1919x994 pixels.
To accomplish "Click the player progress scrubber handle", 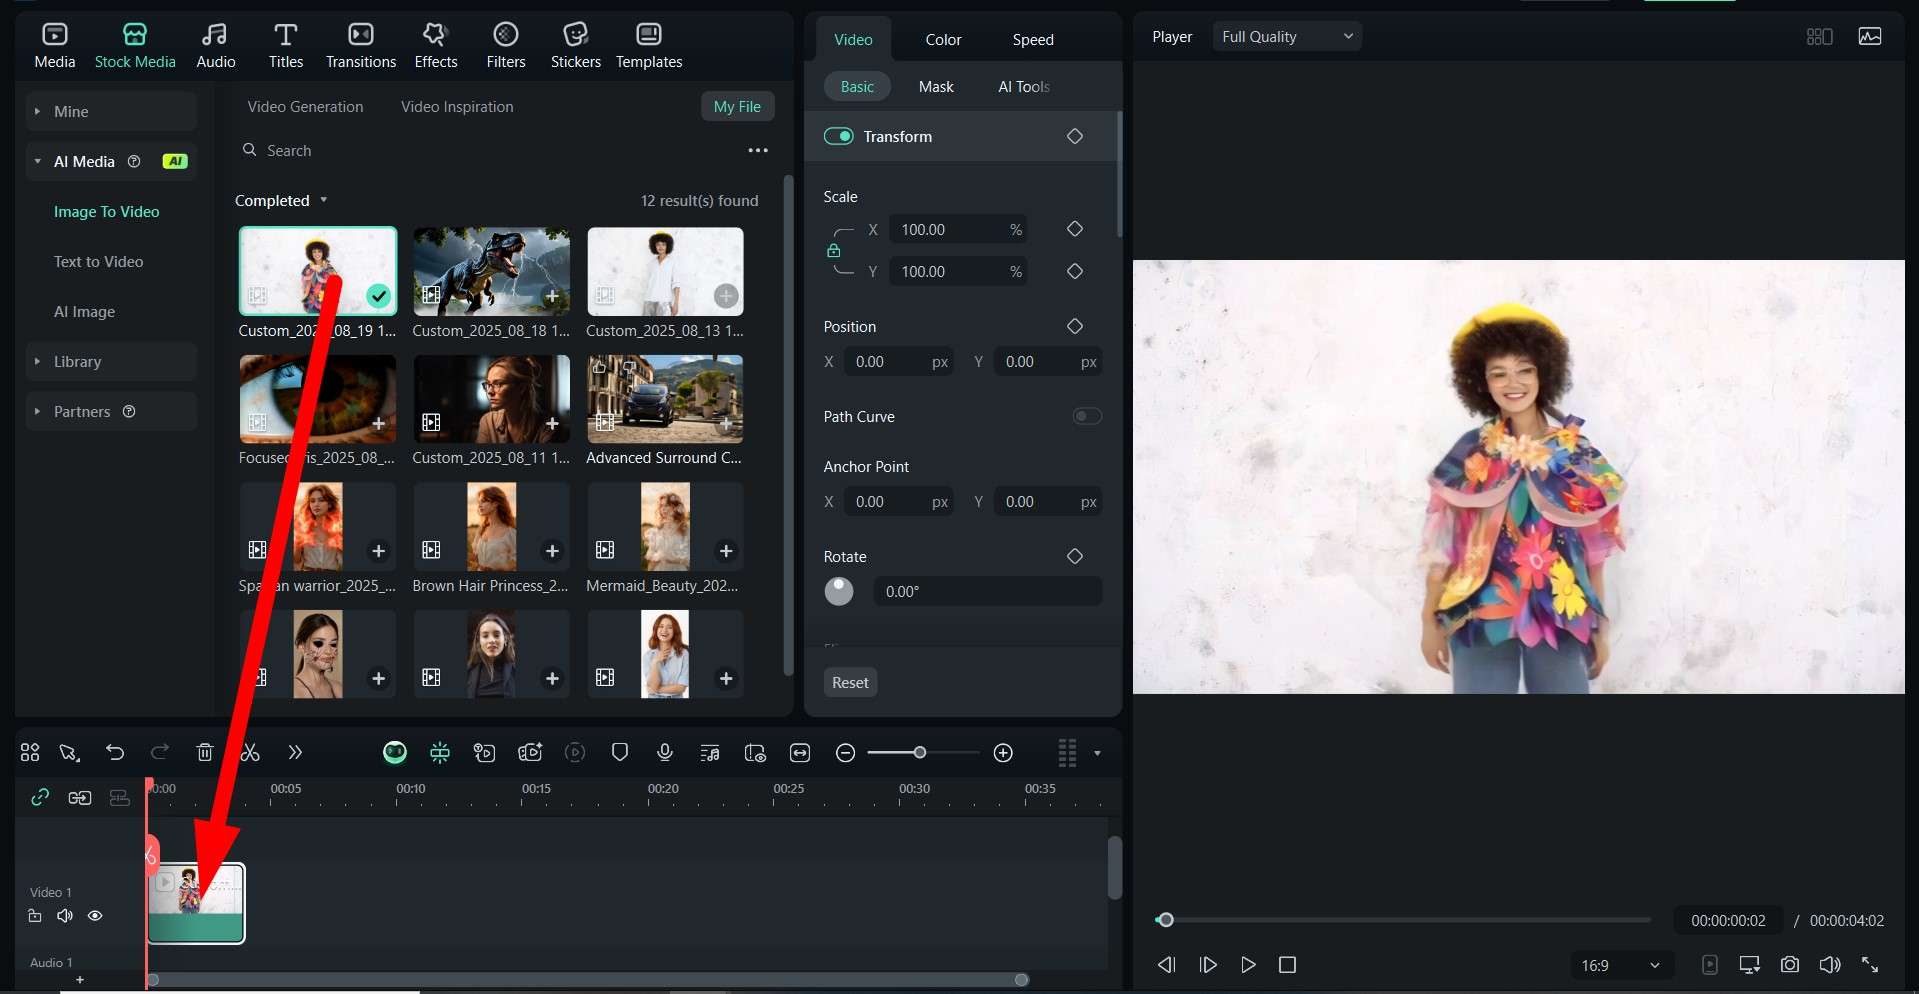I will click(1165, 920).
